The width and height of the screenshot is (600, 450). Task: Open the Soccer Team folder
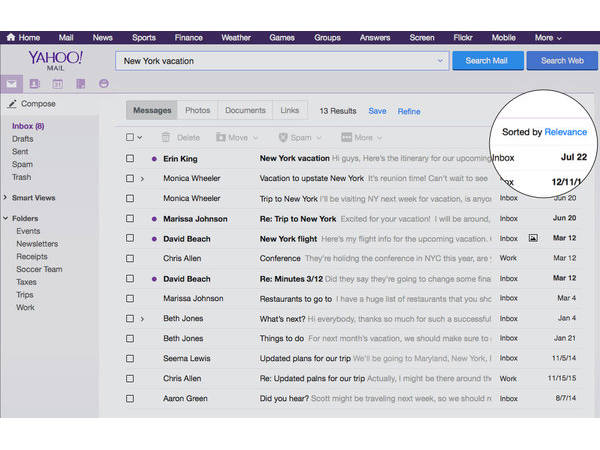tap(39, 269)
